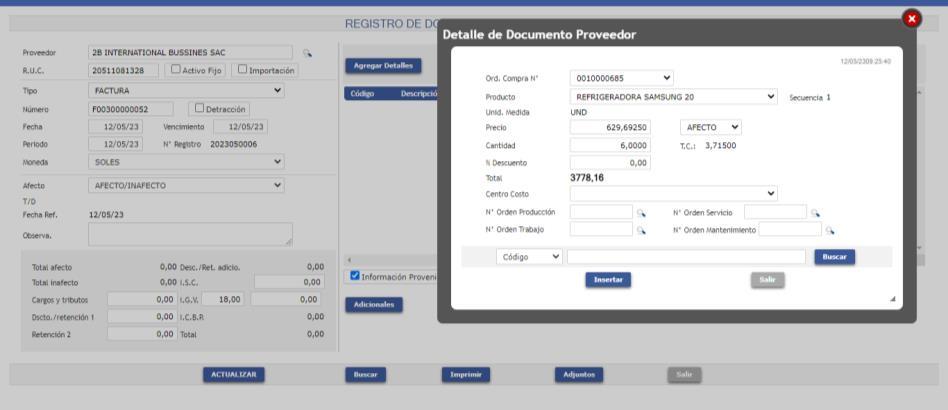
Task: Click the Proveedor name field
Action: point(190,53)
